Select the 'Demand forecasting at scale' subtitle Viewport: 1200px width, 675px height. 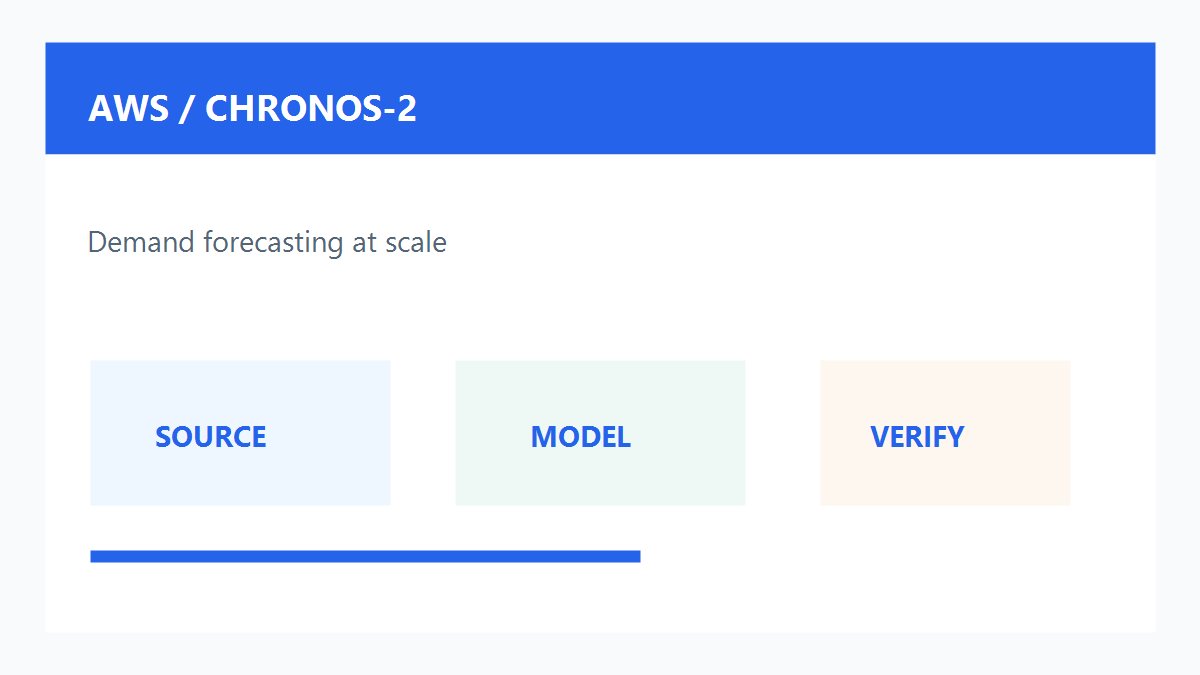pos(267,242)
